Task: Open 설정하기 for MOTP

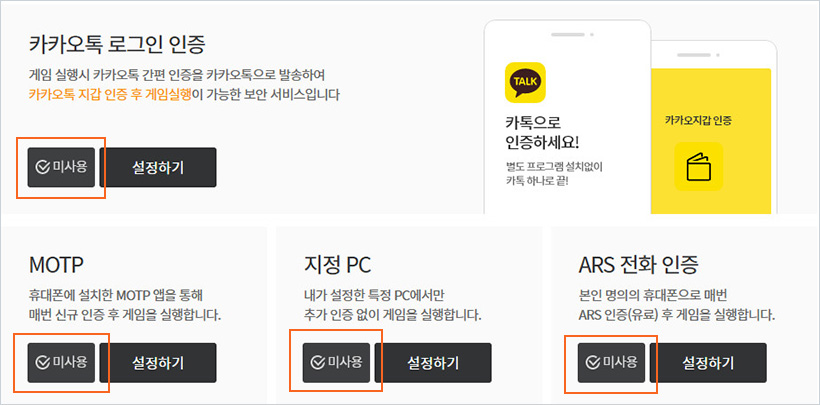Action: pos(158,362)
